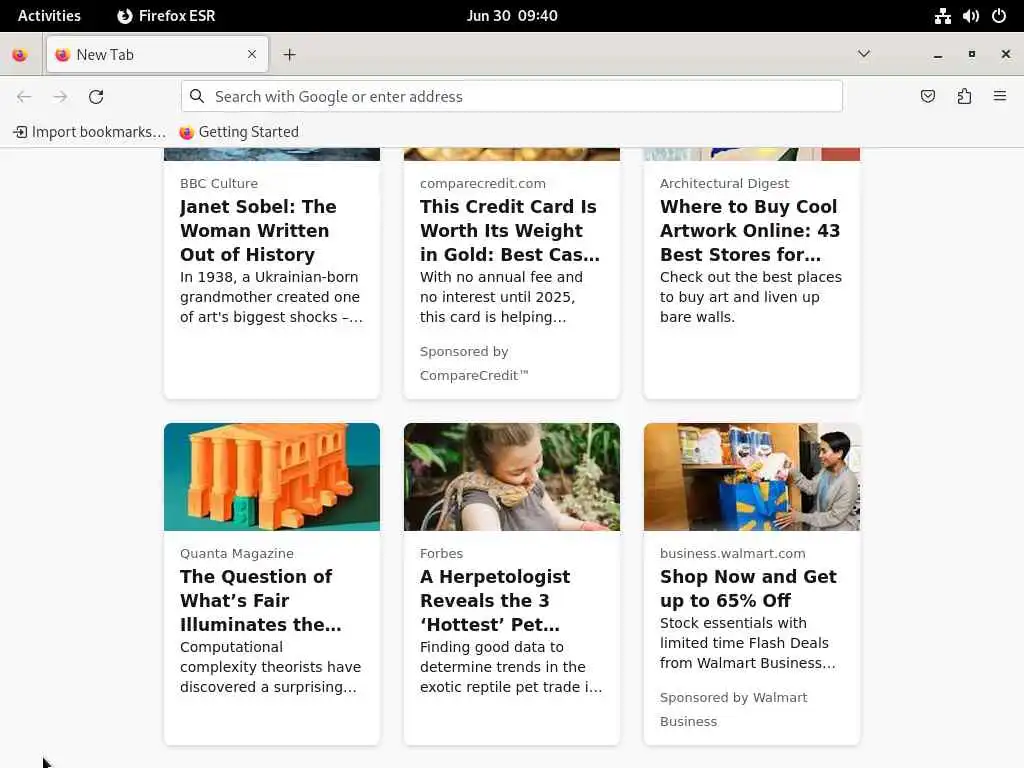
Task: Open Shop Now and Get up to 65% Off
Action: point(748,588)
